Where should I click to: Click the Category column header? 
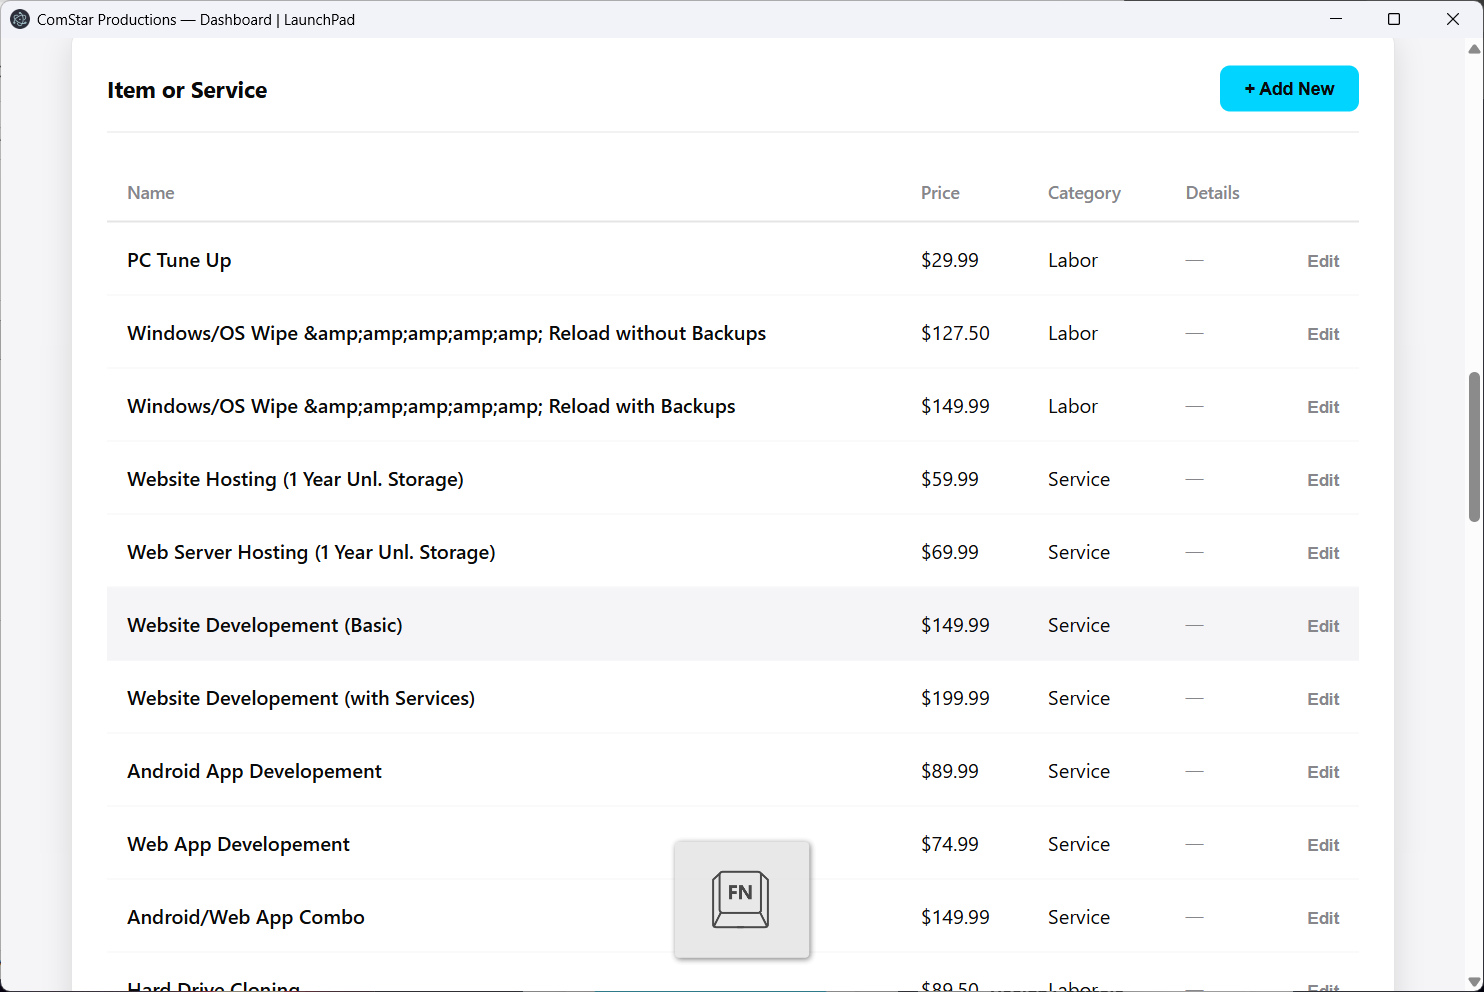1083,193
